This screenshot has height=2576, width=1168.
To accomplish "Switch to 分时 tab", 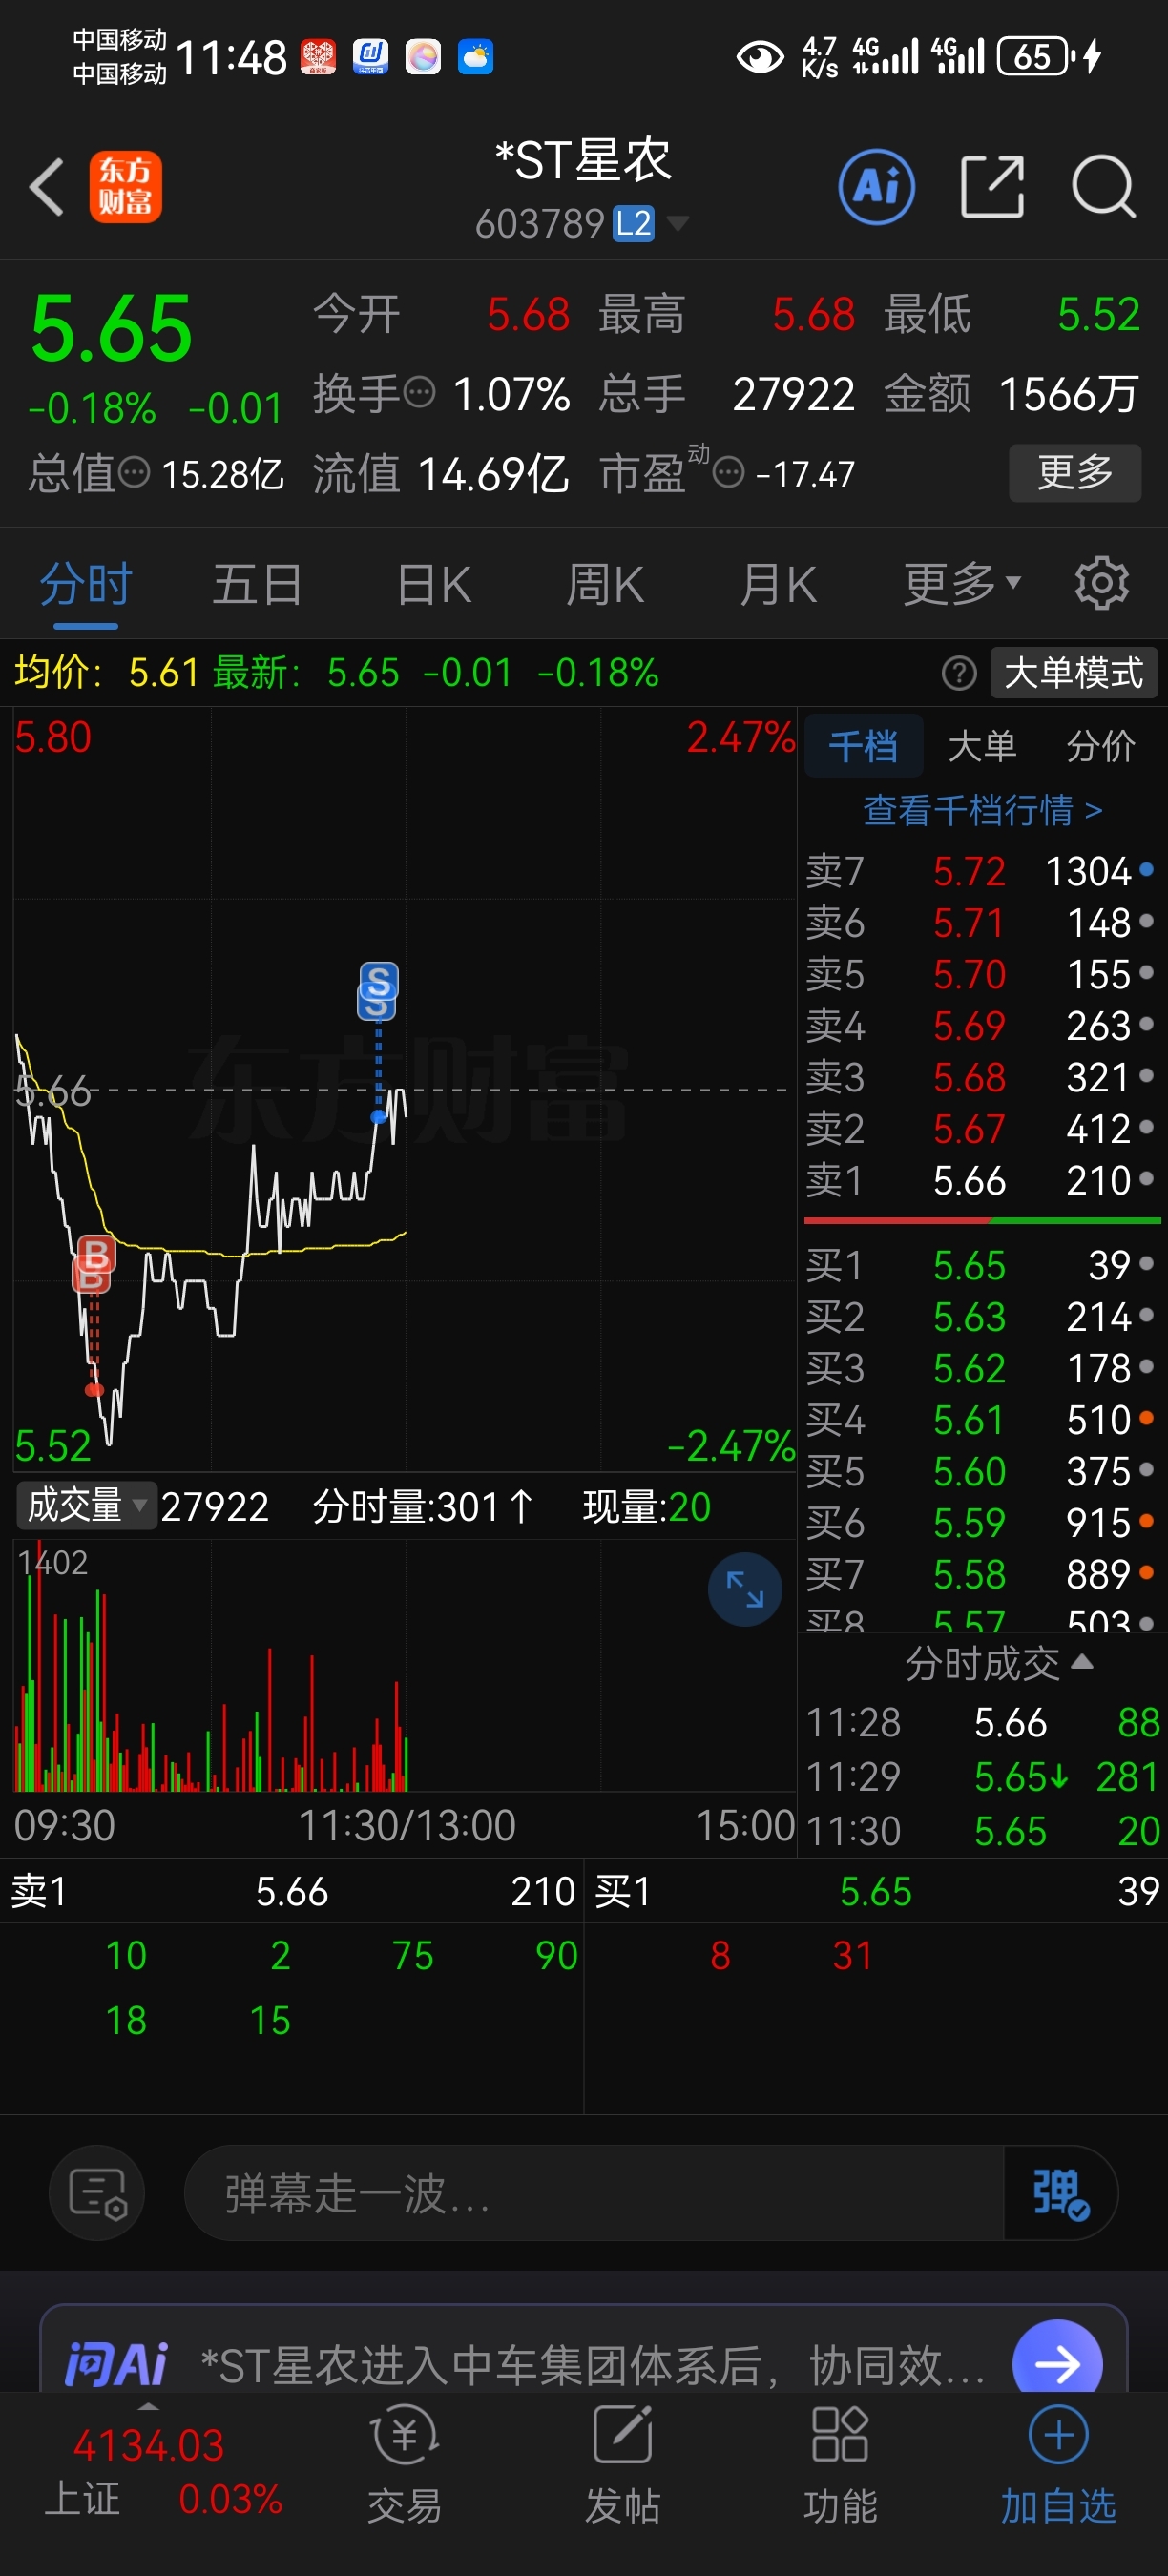I will click(x=86, y=584).
